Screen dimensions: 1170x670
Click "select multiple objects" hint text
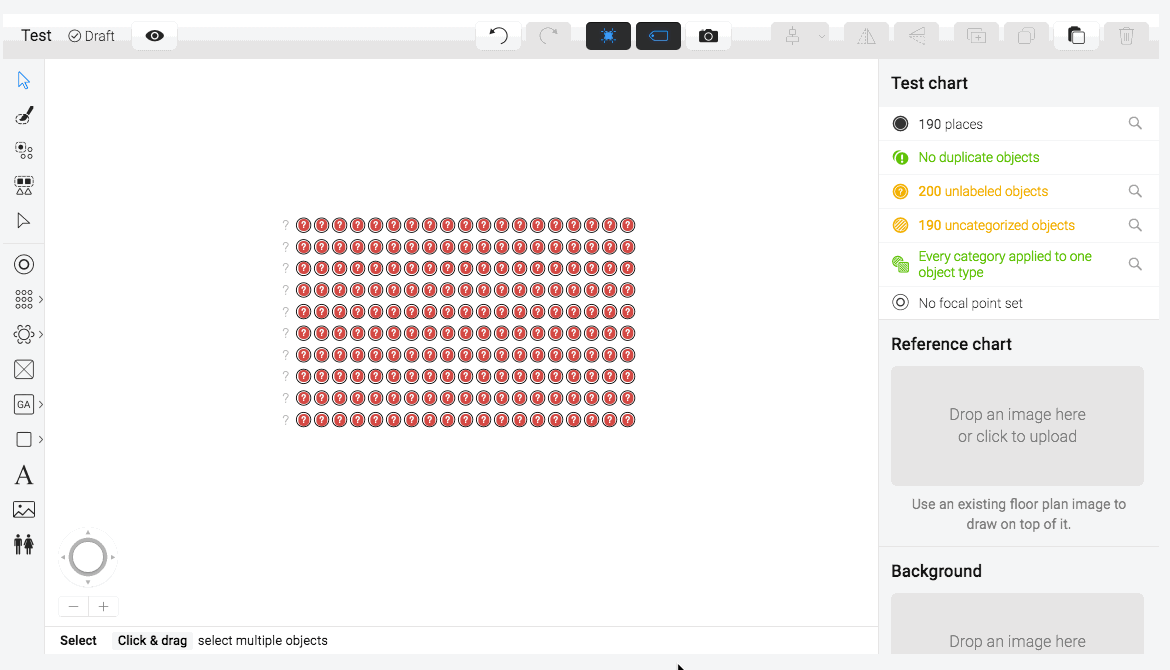point(263,641)
